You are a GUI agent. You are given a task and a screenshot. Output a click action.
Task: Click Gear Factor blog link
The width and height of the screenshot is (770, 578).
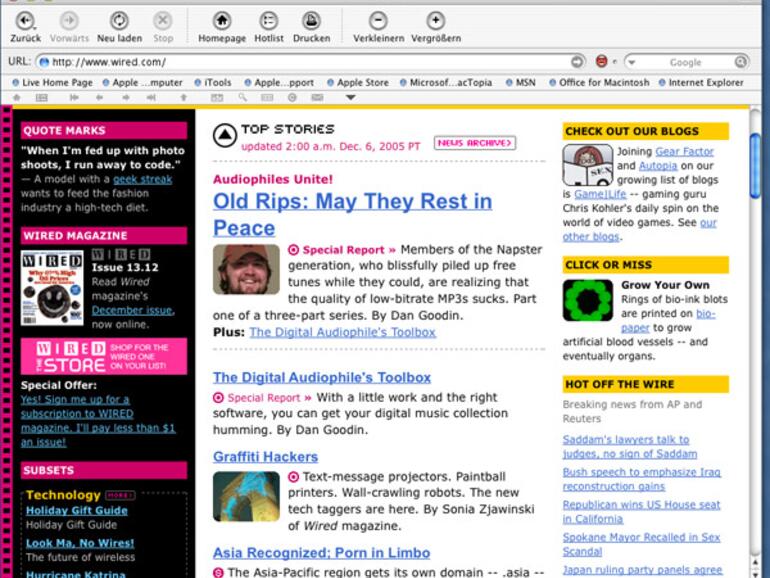tap(684, 151)
